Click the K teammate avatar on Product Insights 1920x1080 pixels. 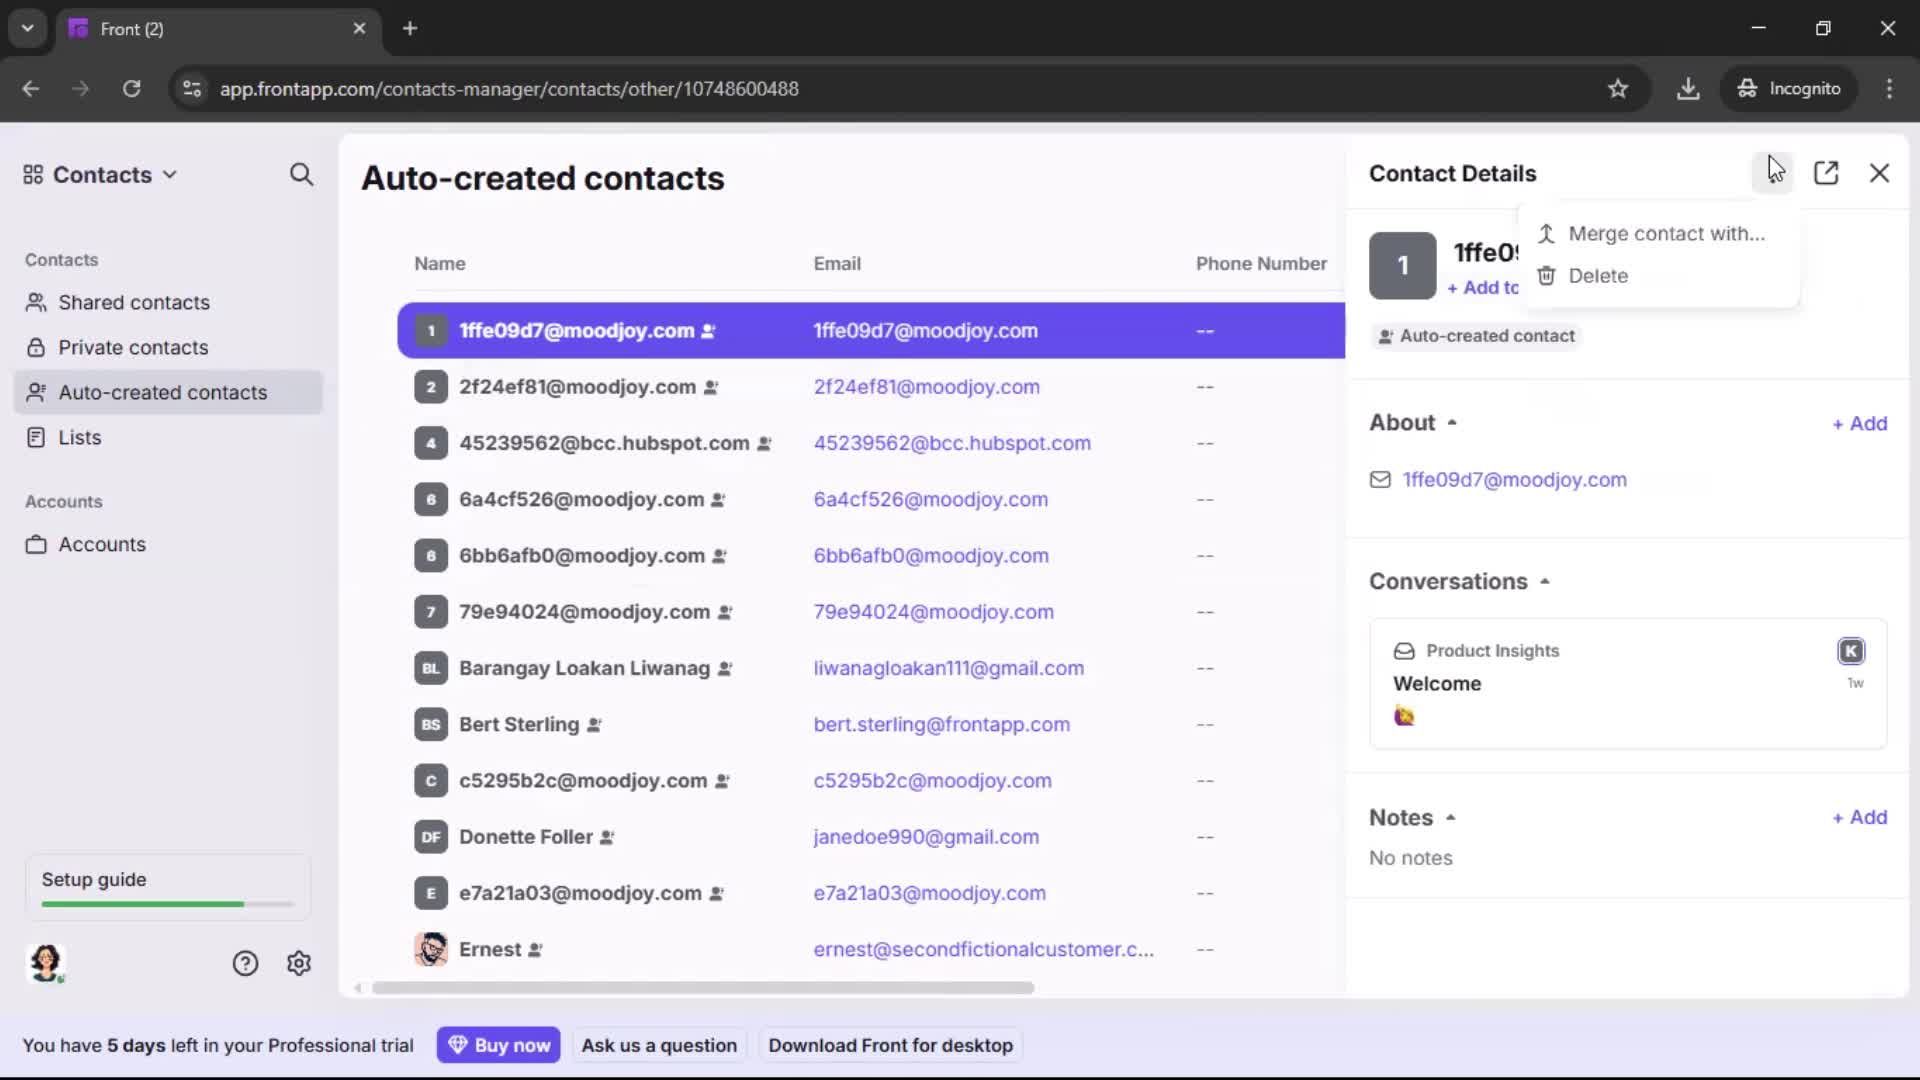click(1851, 650)
